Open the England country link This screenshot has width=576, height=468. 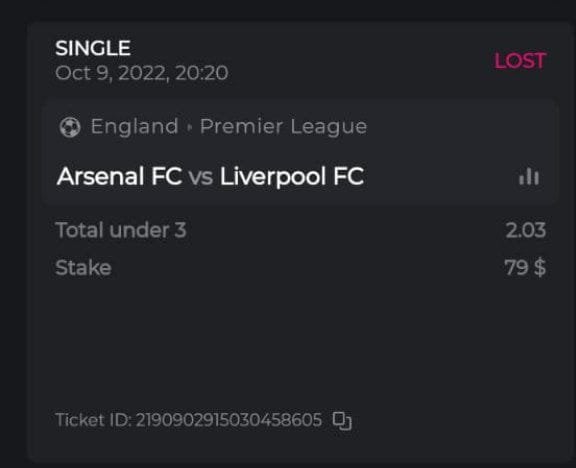[x=134, y=127]
